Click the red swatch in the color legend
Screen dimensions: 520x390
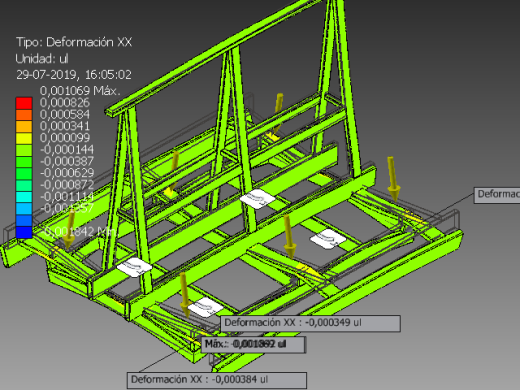(24, 103)
